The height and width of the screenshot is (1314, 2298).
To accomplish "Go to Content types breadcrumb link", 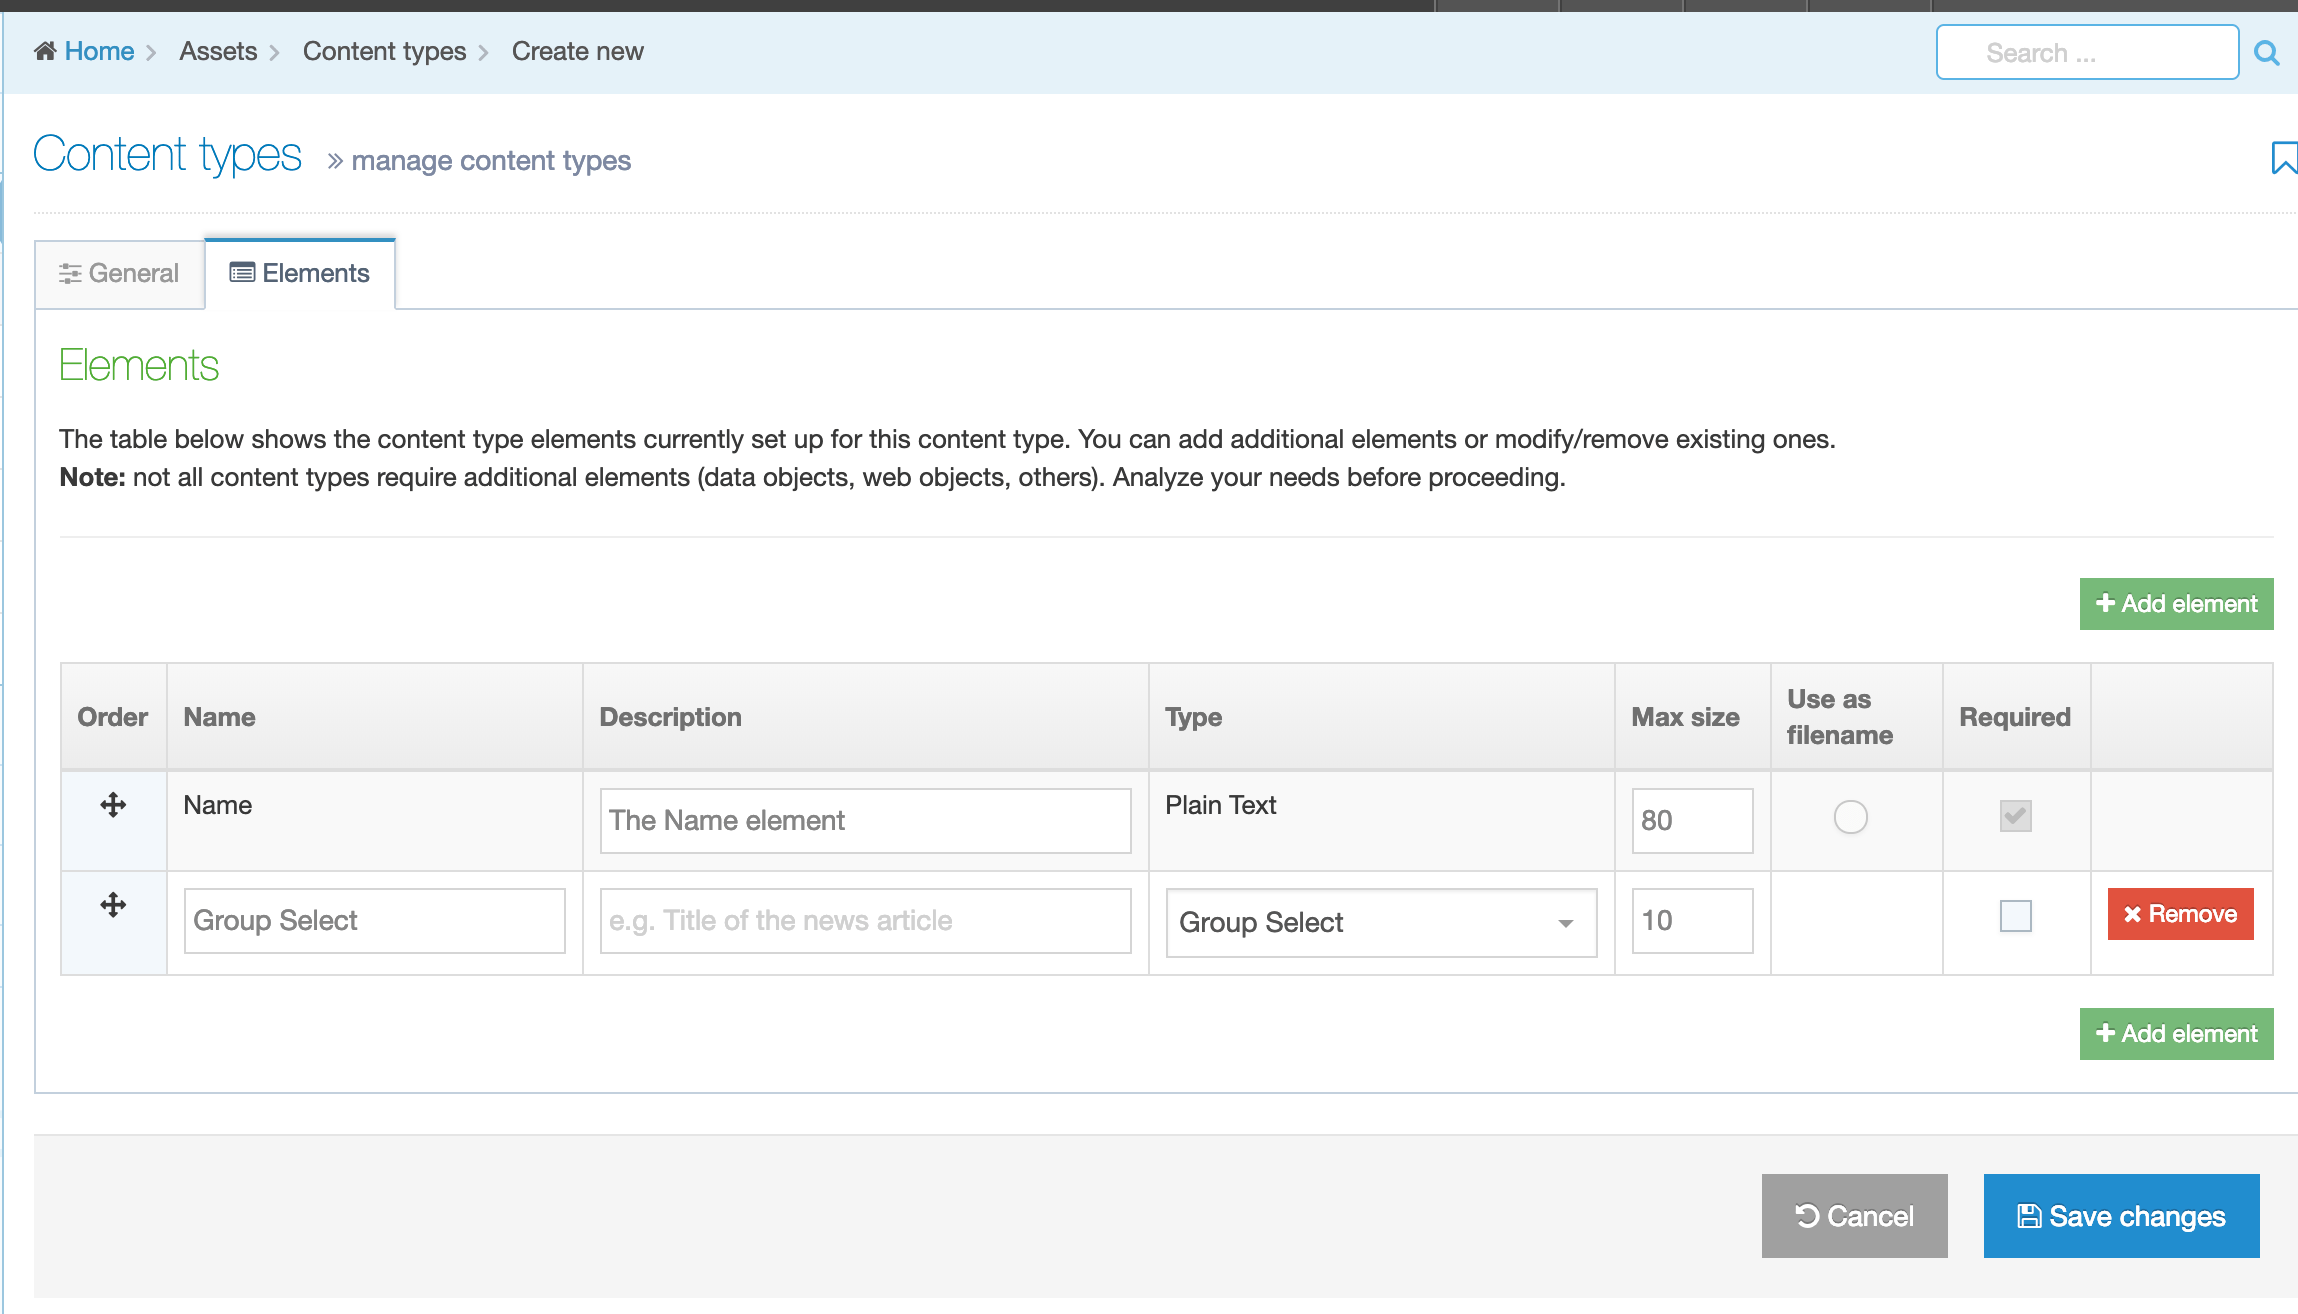I will pos(384,51).
